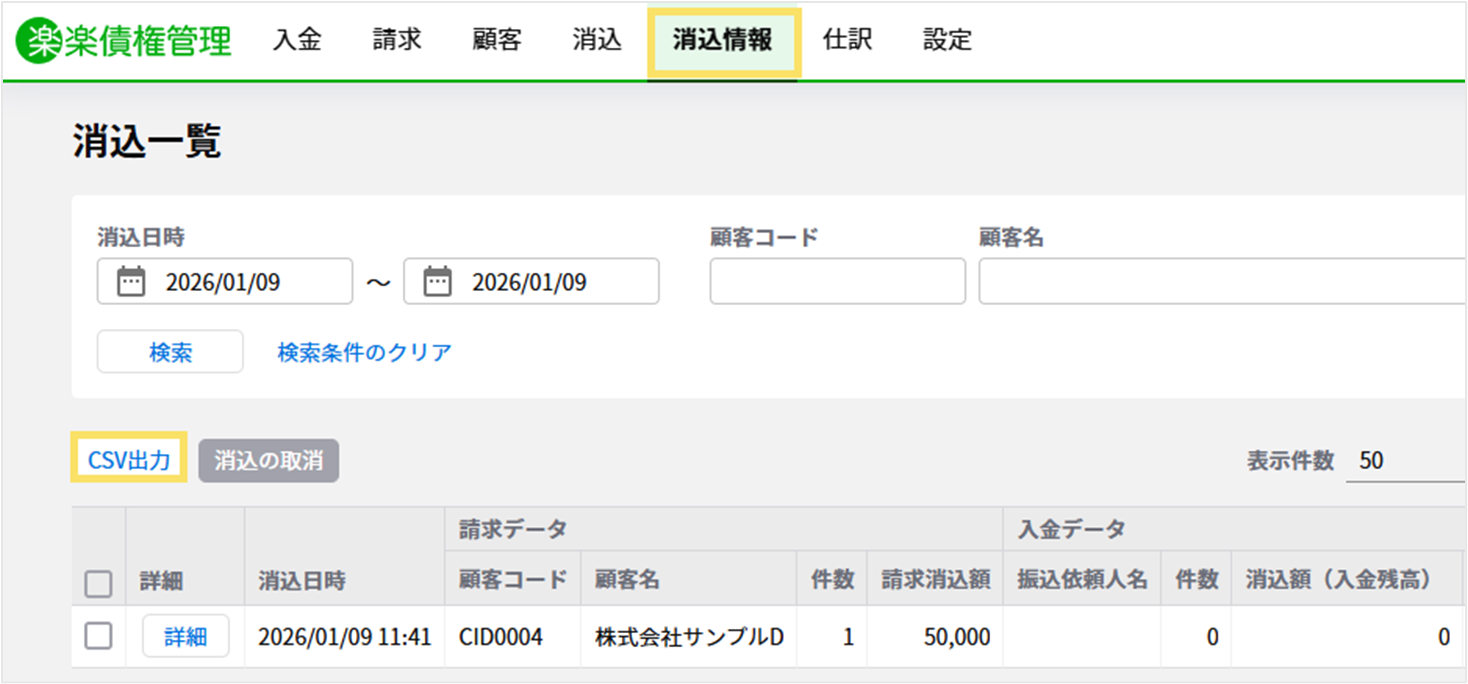This screenshot has height=684, width=1468.
Task: Select the 消込情報 tab
Action: (722, 40)
